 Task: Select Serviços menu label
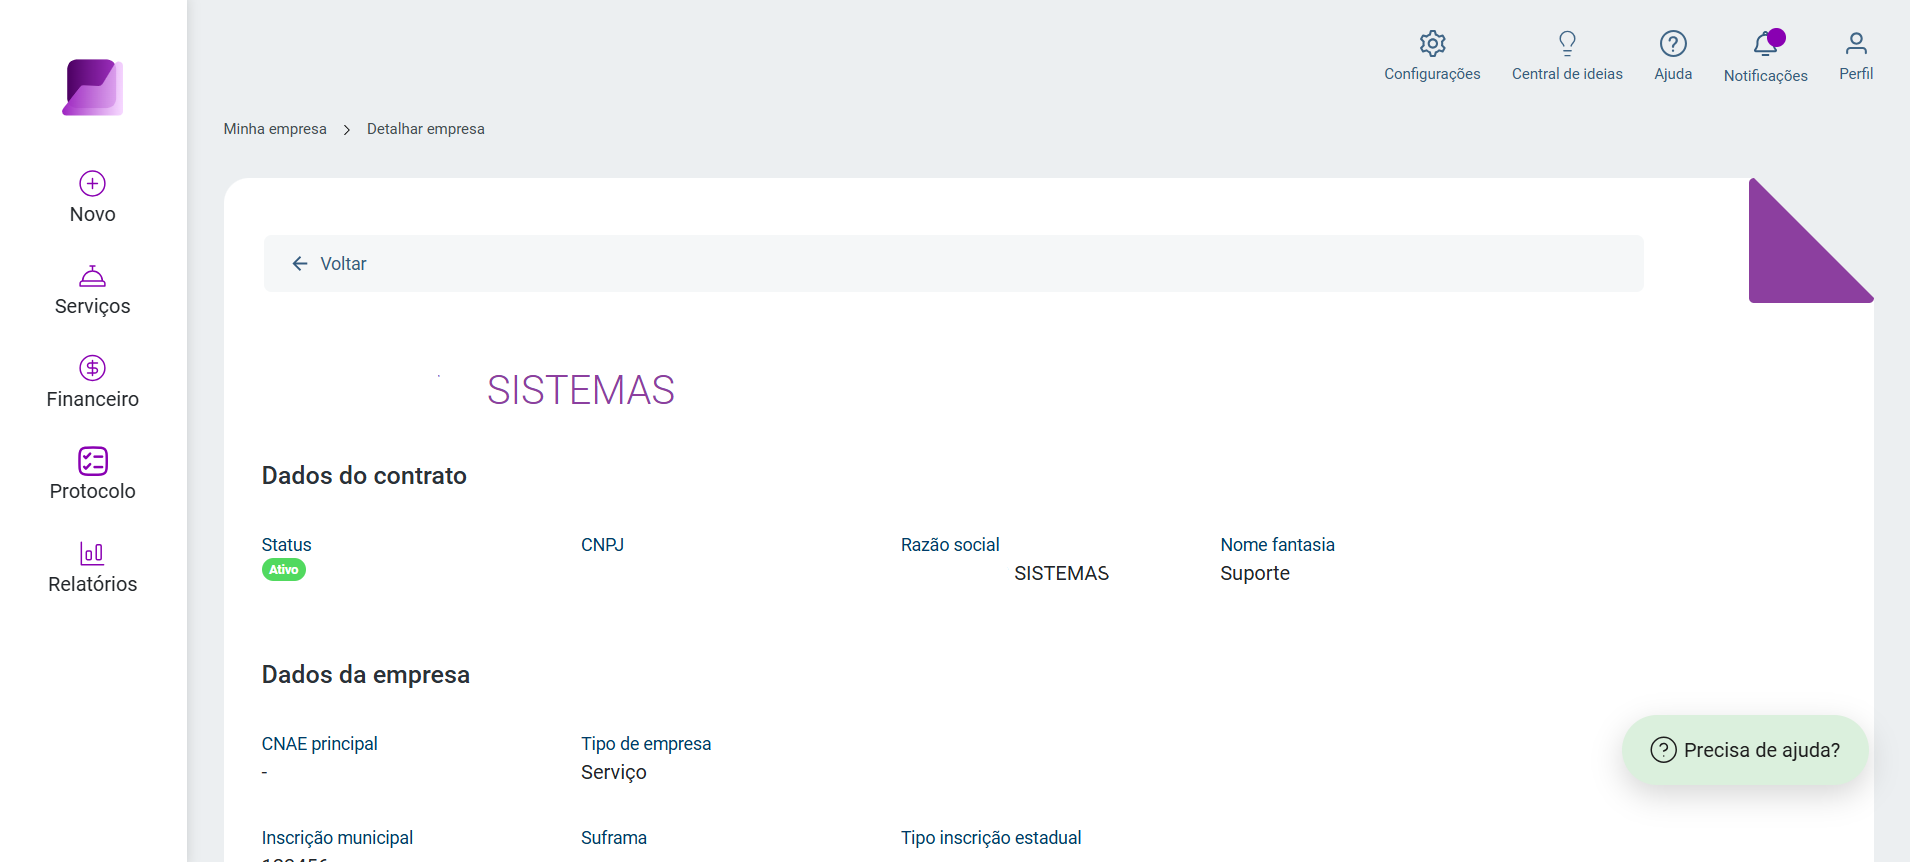(x=93, y=306)
